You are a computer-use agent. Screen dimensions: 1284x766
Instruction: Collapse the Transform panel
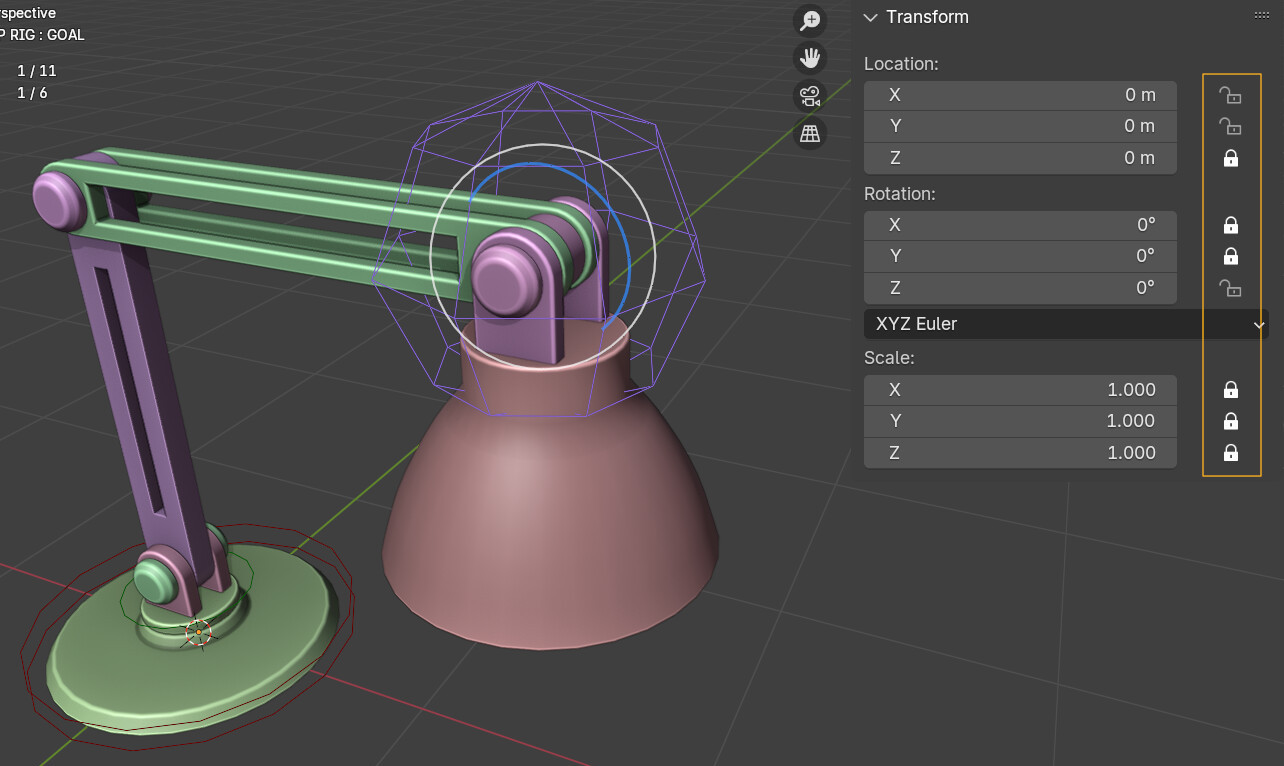point(870,17)
